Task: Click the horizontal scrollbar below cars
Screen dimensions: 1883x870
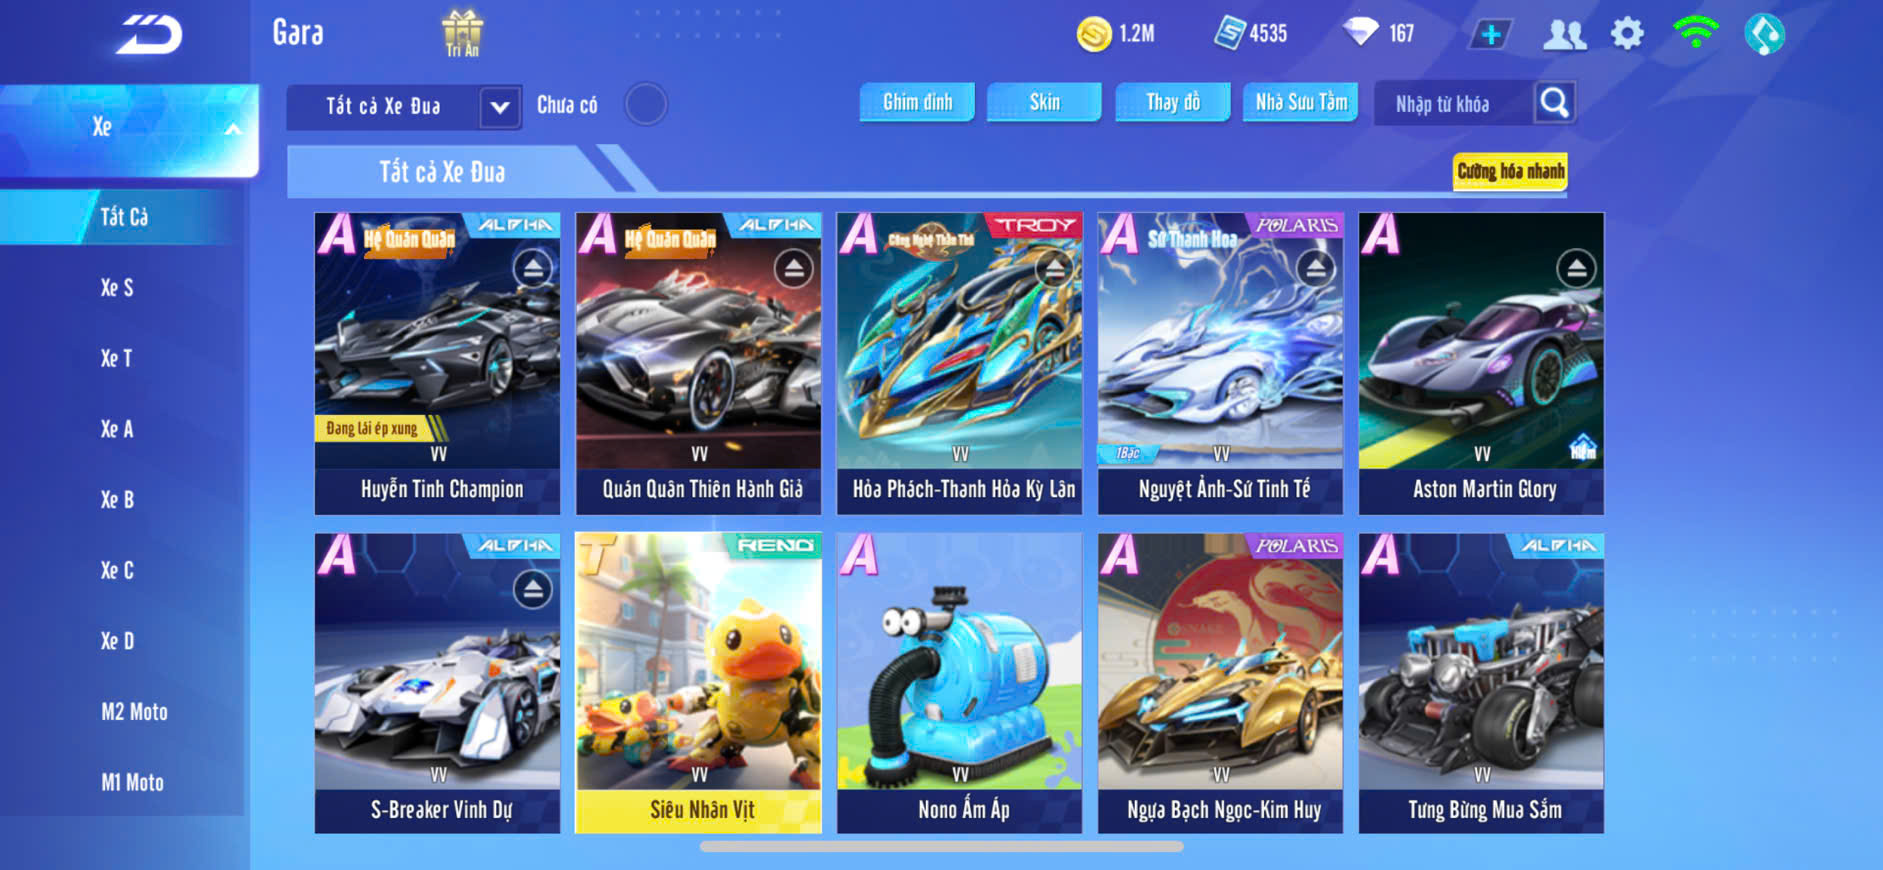Action: coord(941,846)
